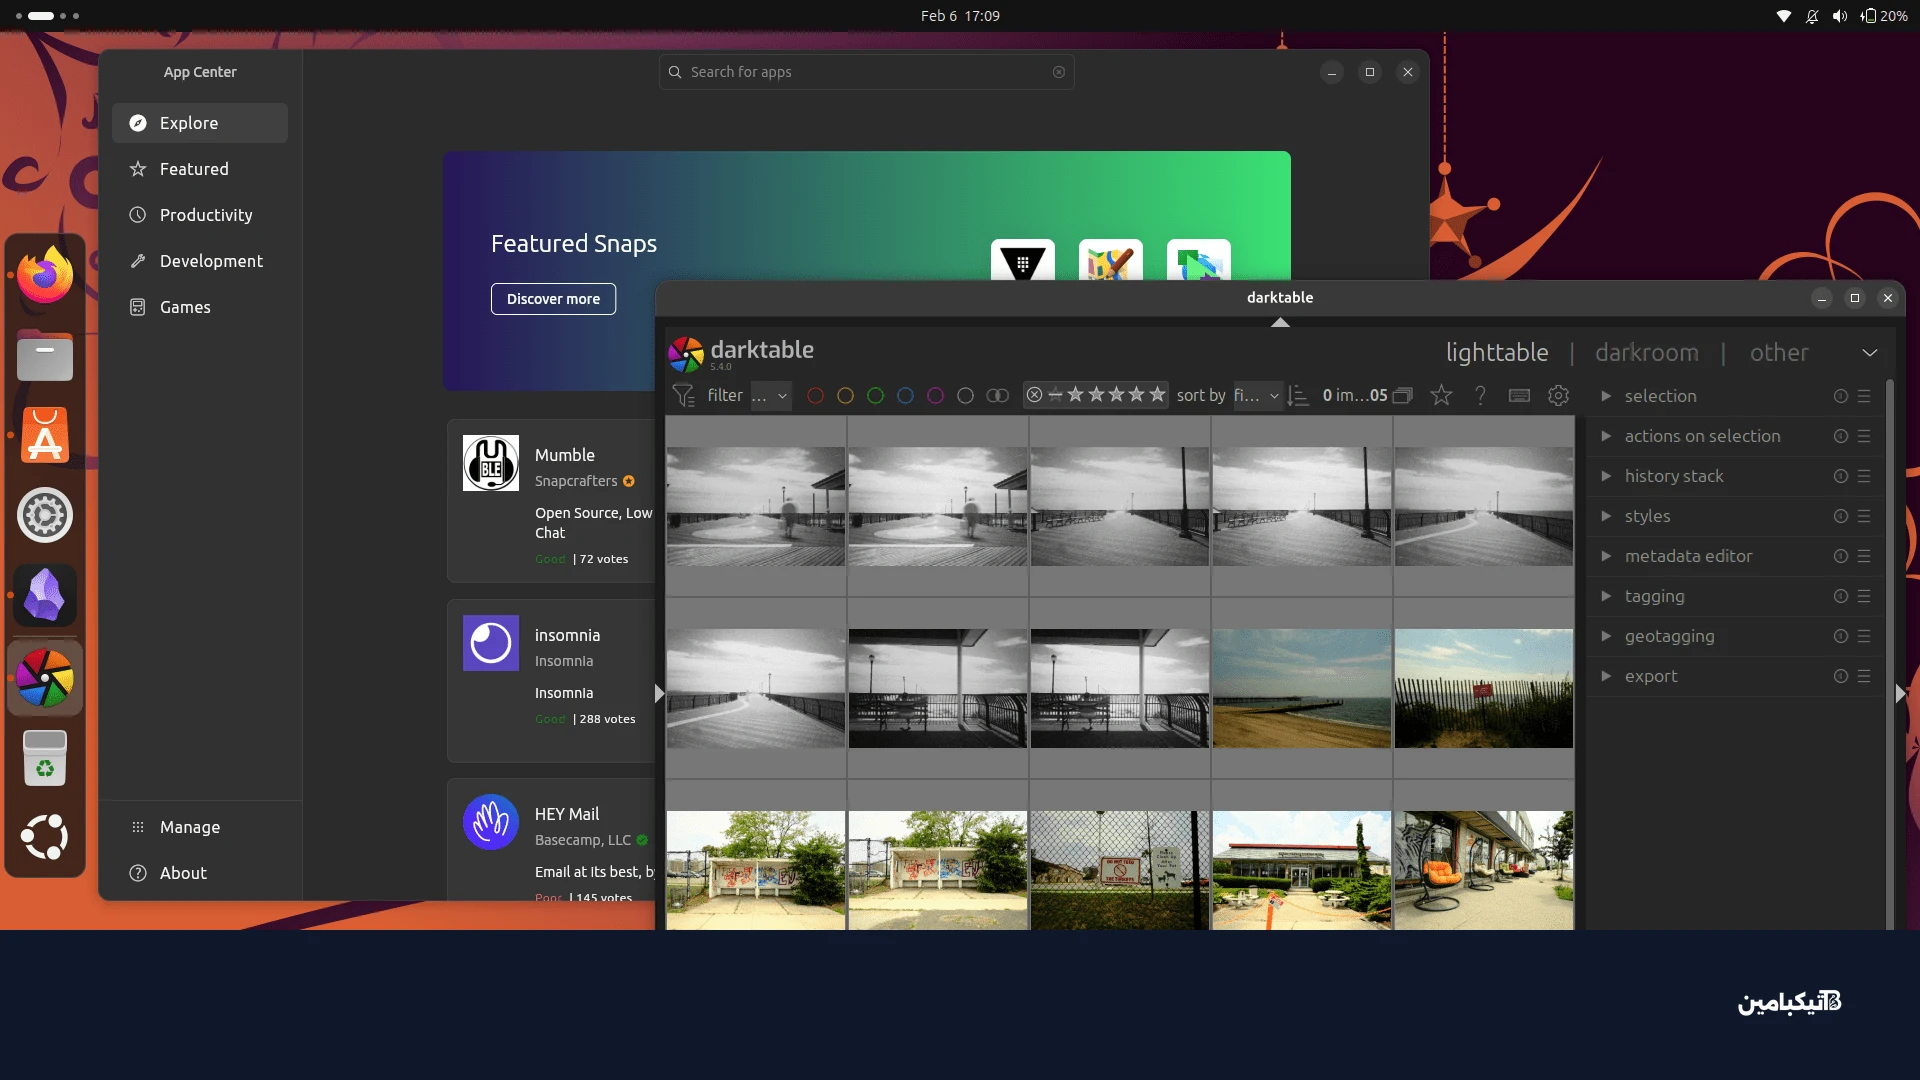
Task: Expand the tagging panel
Action: point(1655,596)
